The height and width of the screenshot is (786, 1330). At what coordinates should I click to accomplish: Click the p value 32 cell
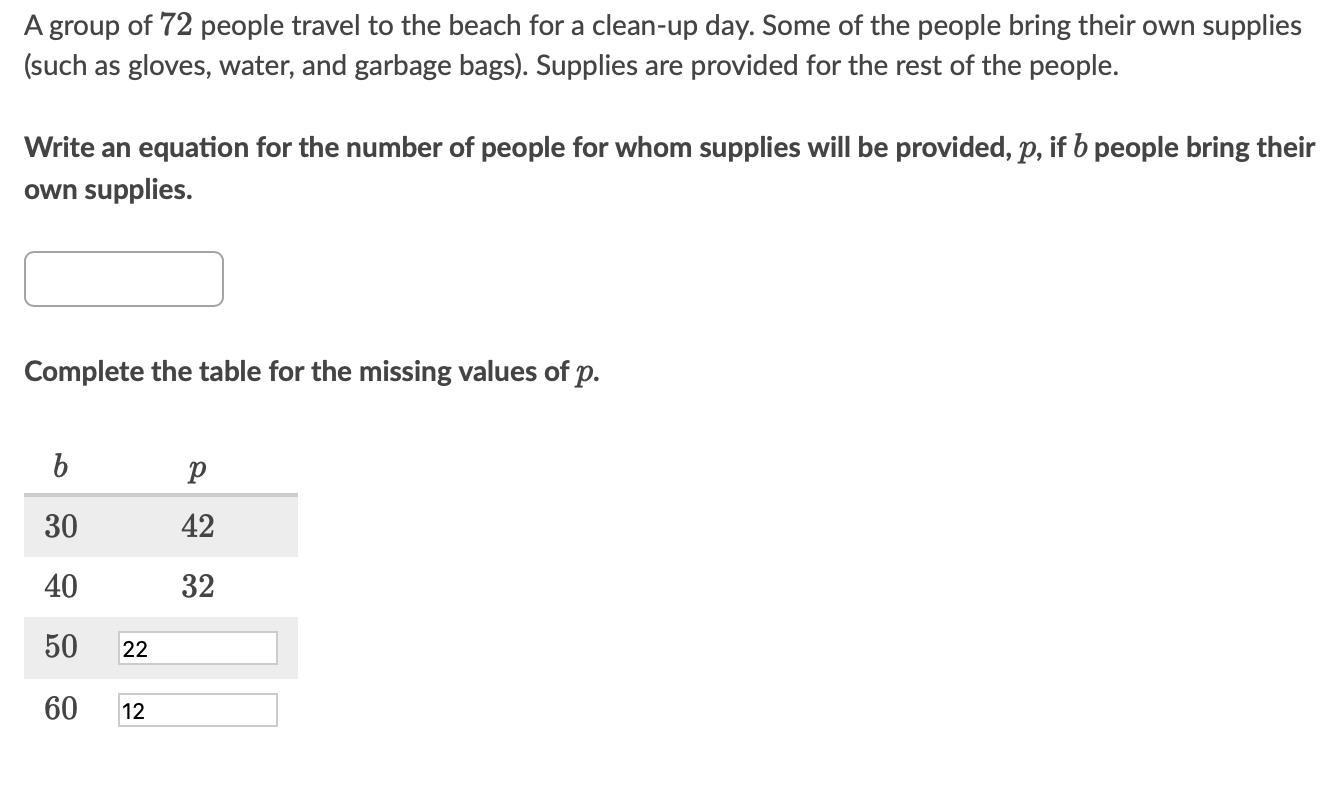click(x=198, y=586)
